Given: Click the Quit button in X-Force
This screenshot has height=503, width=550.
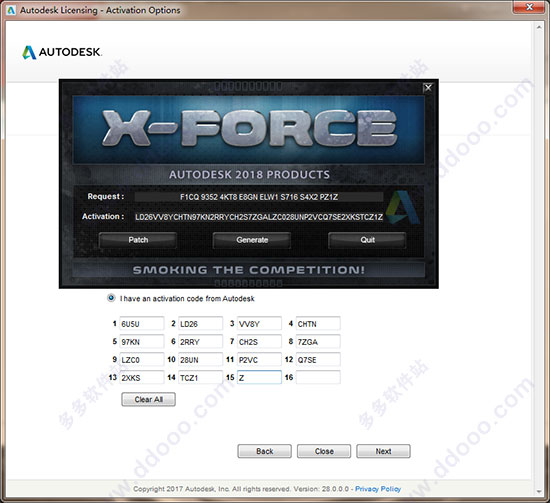Looking at the screenshot, I should [x=367, y=240].
